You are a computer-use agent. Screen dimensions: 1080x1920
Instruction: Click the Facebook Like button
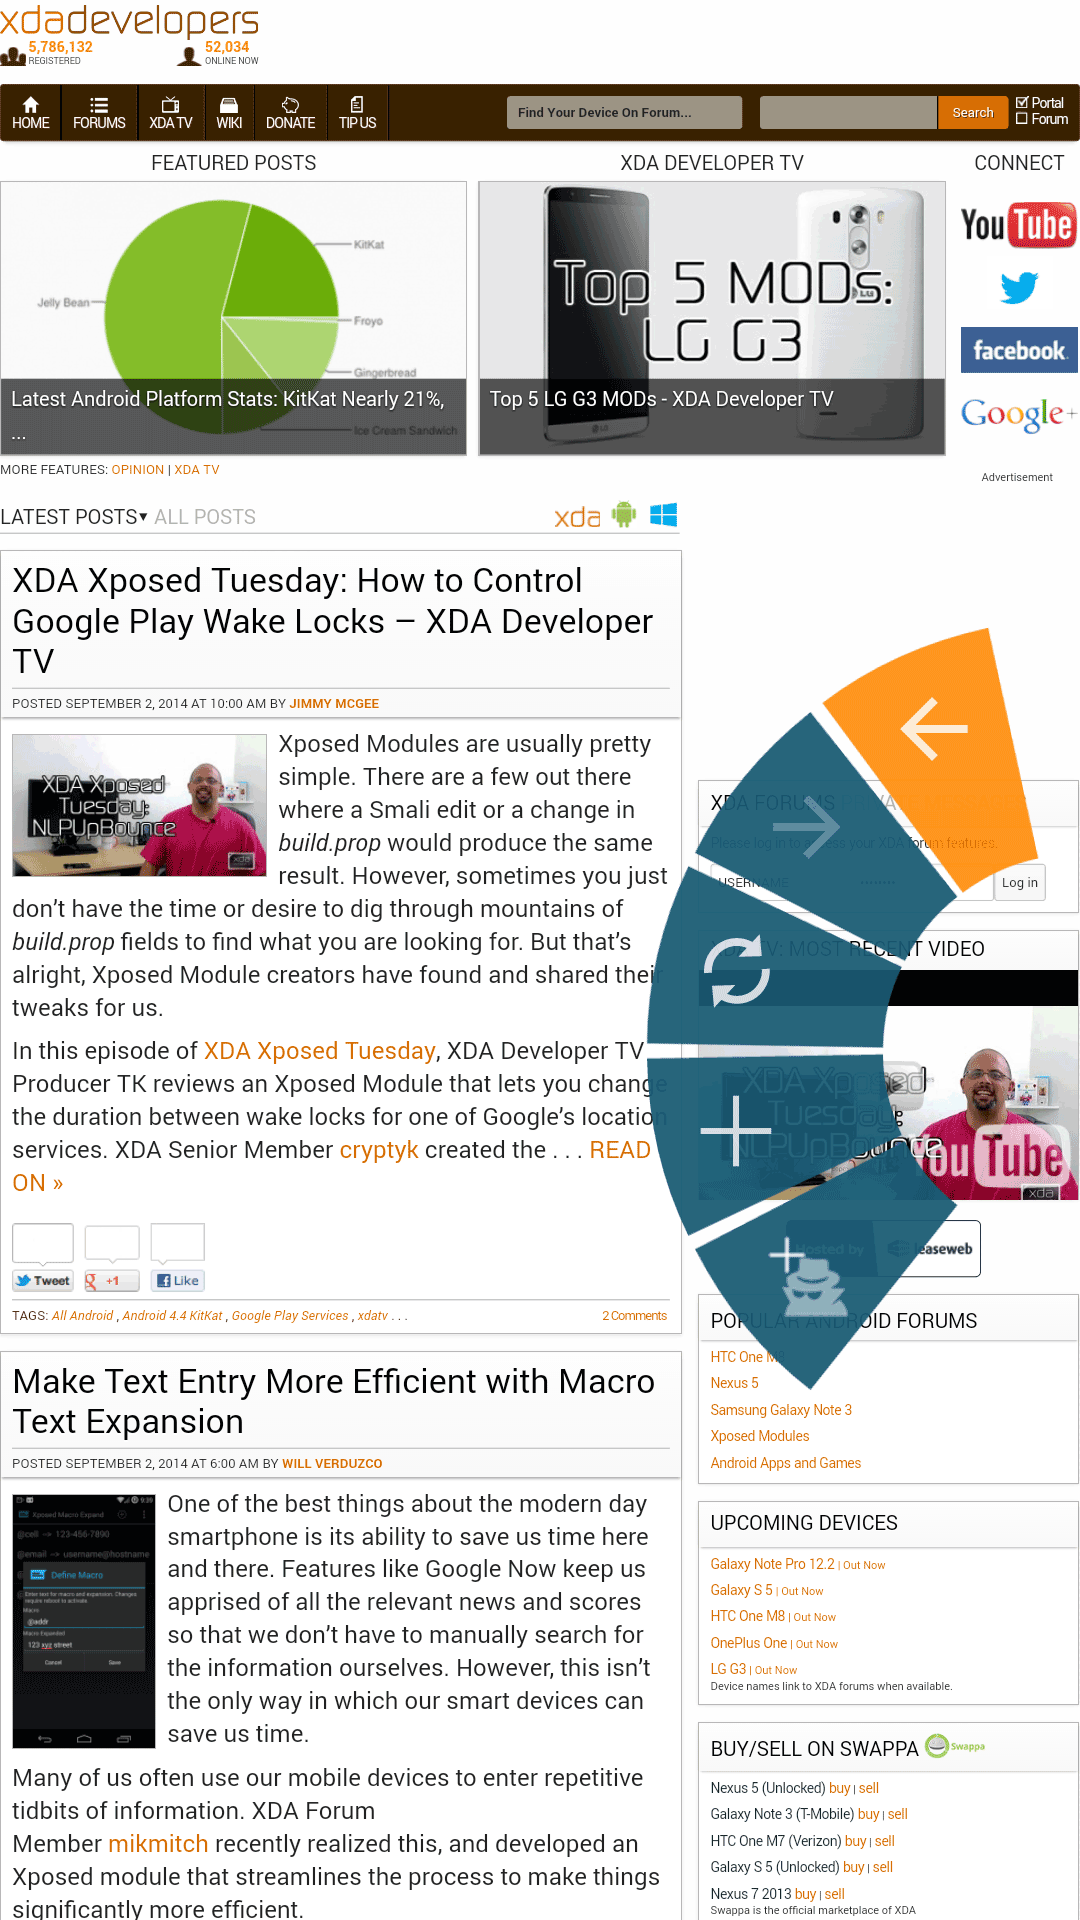point(177,1280)
